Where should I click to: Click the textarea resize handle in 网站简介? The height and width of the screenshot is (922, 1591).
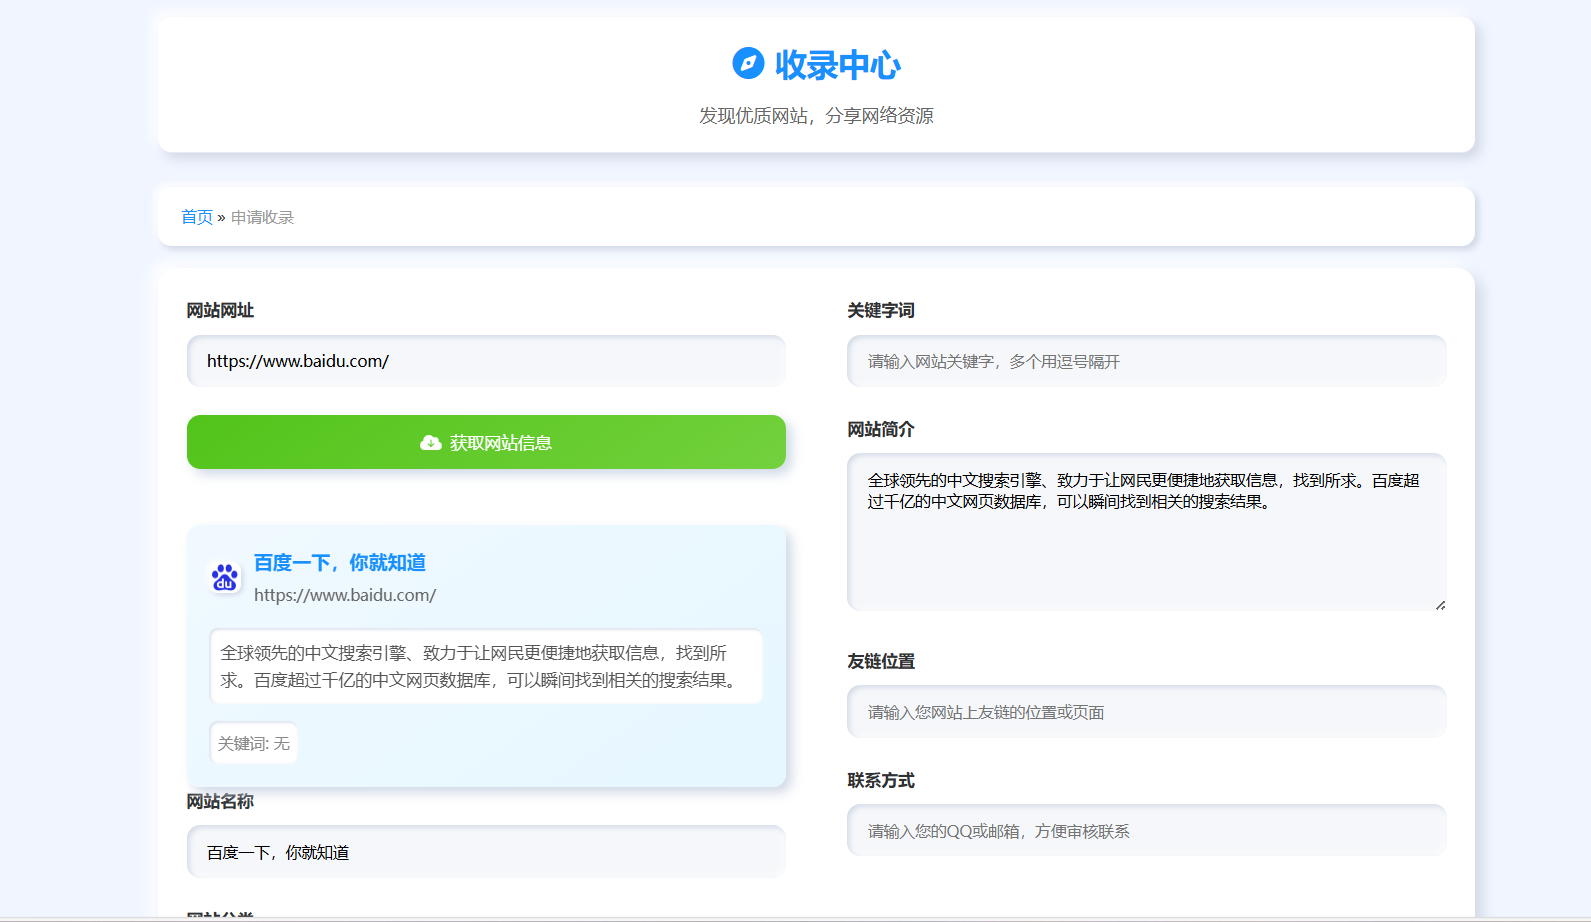[1439, 604]
